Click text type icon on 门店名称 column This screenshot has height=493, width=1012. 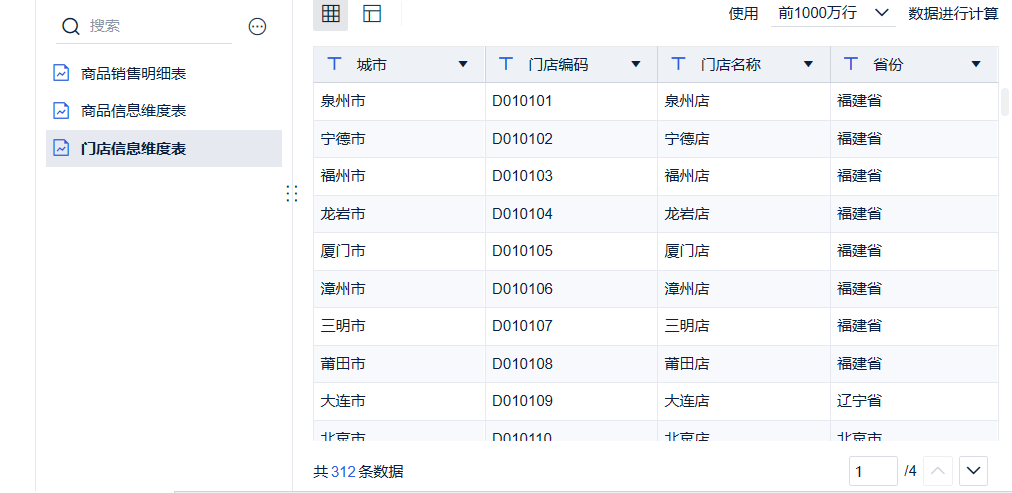[679, 64]
